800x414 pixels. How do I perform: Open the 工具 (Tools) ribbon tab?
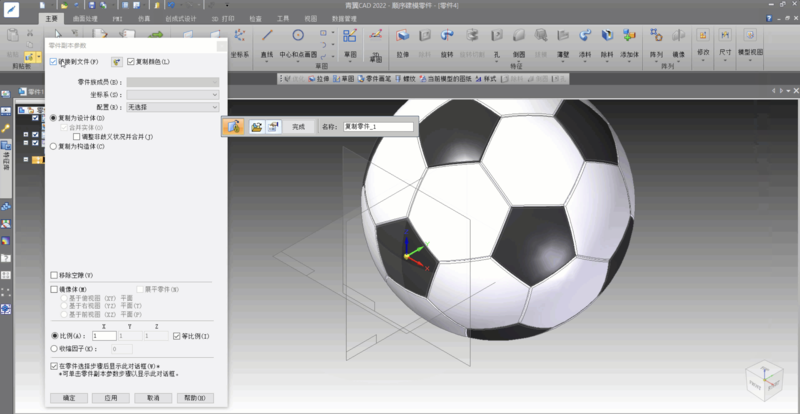click(x=283, y=18)
